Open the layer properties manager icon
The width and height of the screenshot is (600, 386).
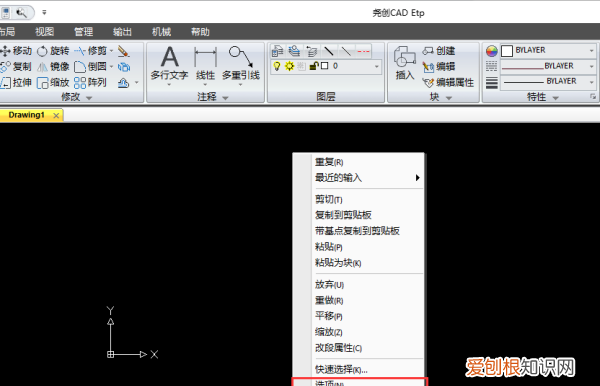tap(277, 50)
